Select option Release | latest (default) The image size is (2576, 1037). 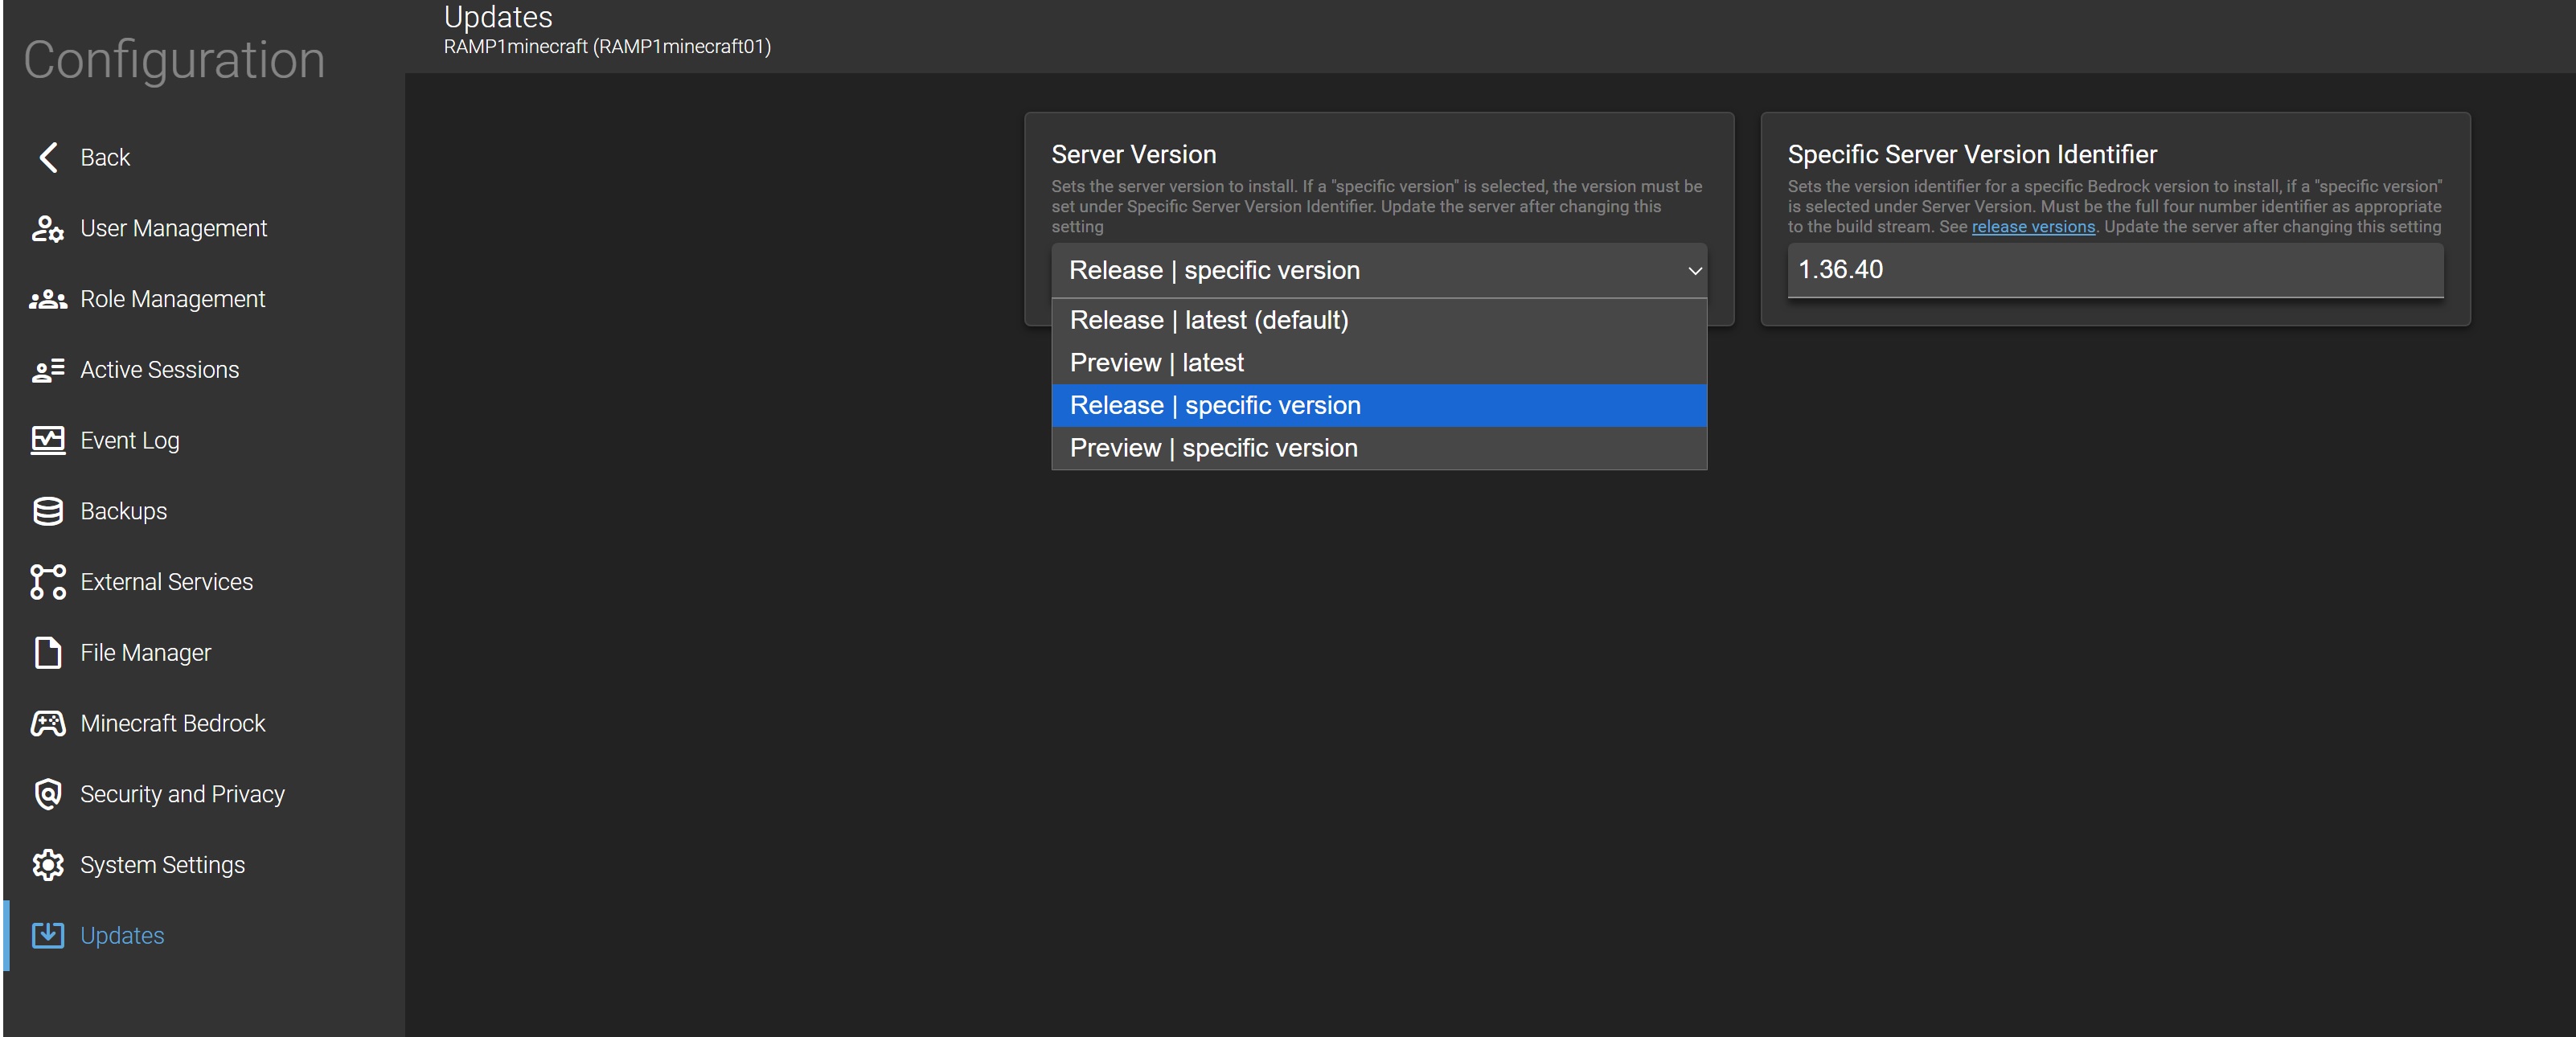point(1379,320)
